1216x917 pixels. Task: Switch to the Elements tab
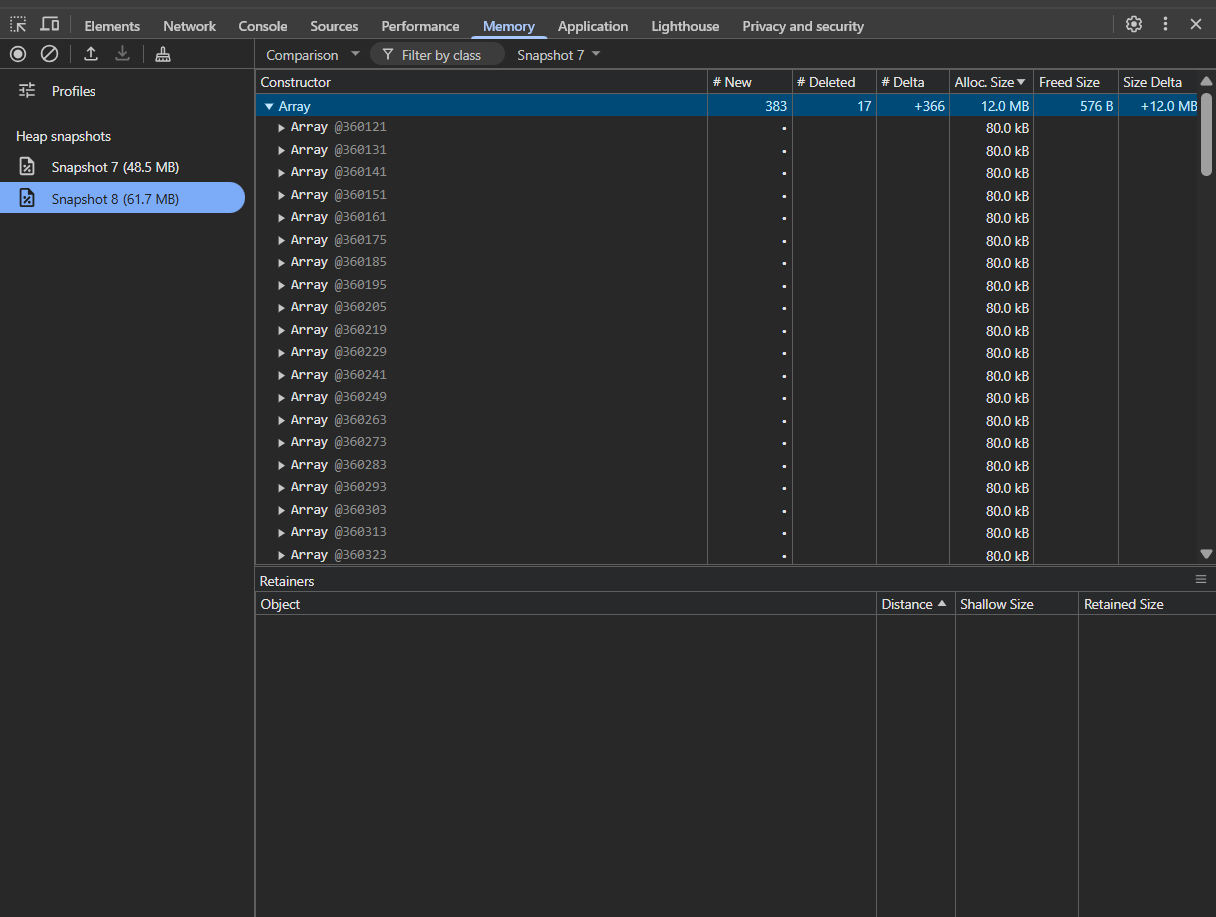point(112,26)
